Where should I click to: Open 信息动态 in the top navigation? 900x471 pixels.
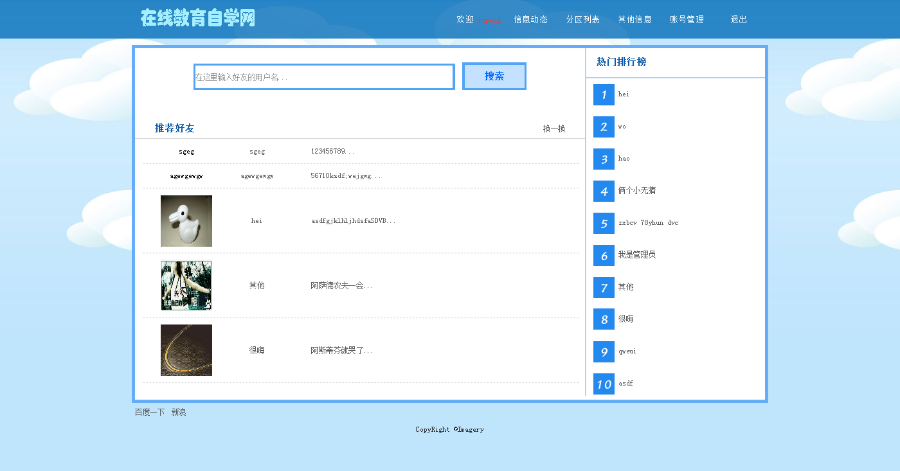530,20
